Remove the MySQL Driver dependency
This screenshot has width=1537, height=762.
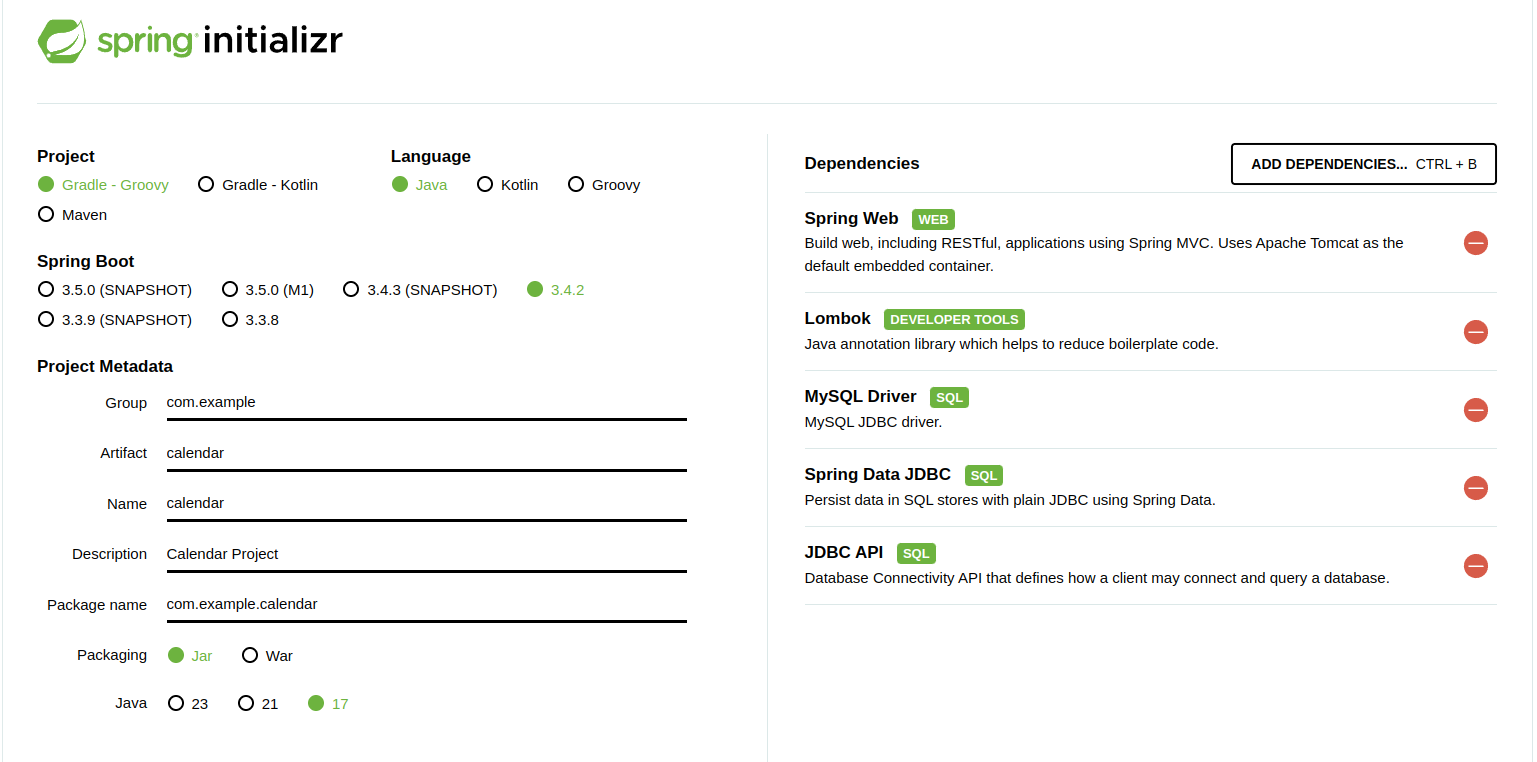[x=1475, y=410]
